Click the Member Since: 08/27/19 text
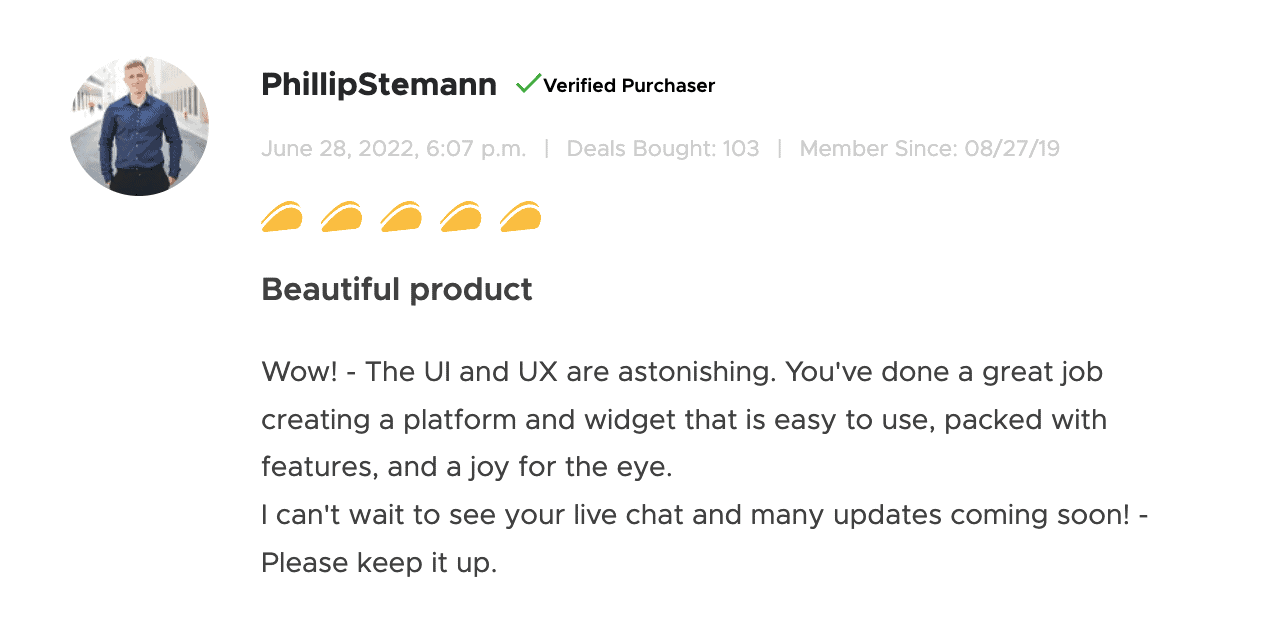1278x618 pixels. coord(929,149)
